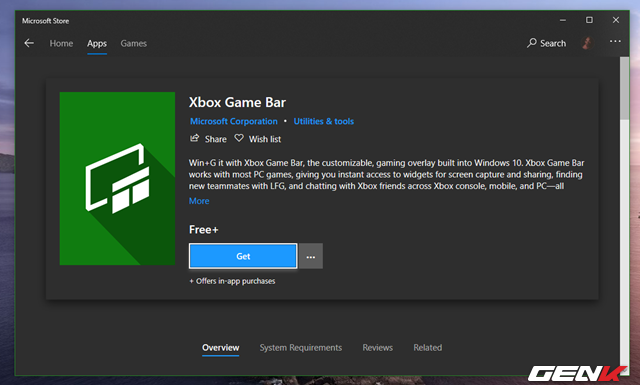The width and height of the screenshot is (640, 385).
Task: Switch to the Games tab
Action: click(x=133, y=43)
